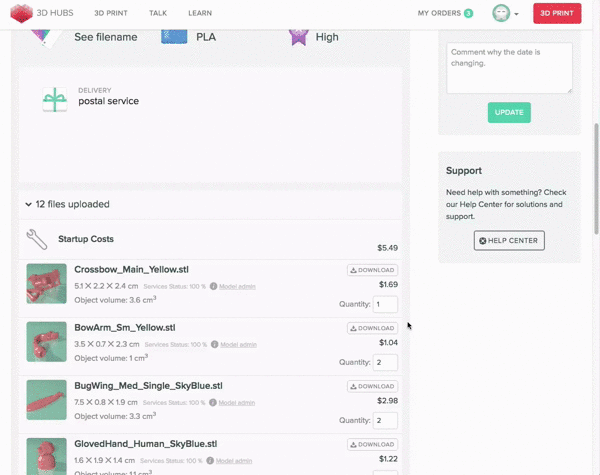This screenshot has height=475, width=600.
Task: Click the blue PLA material icon
Action: [174, 37]
